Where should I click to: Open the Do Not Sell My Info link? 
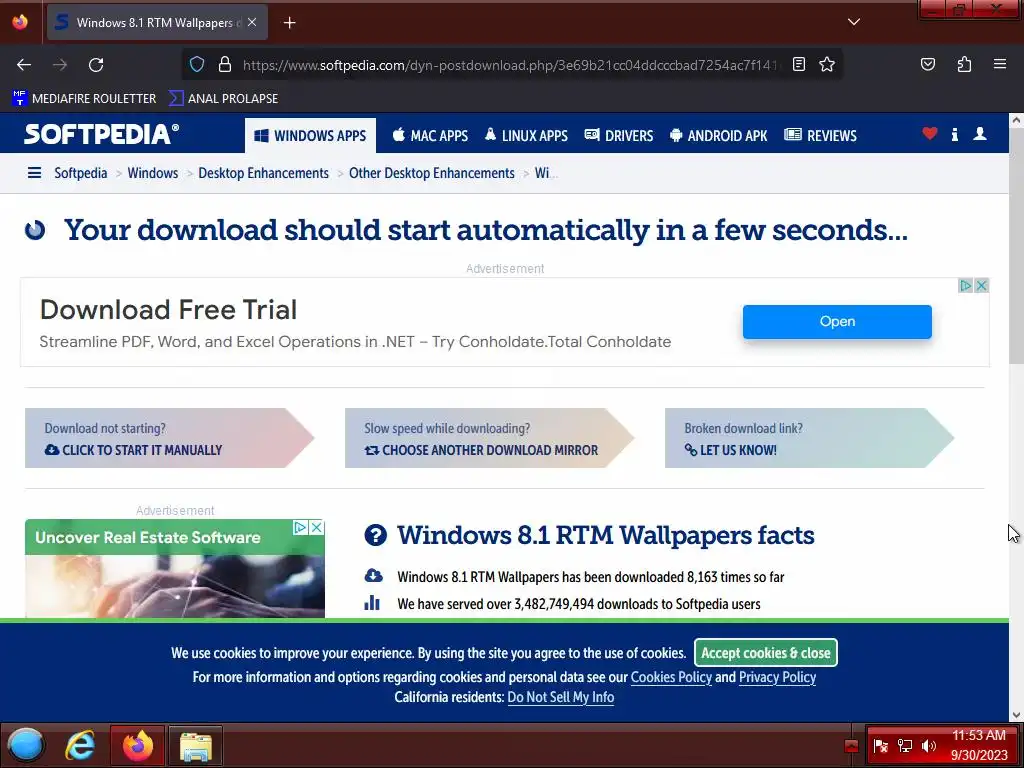pyautogui.click(x=560, y=697)
